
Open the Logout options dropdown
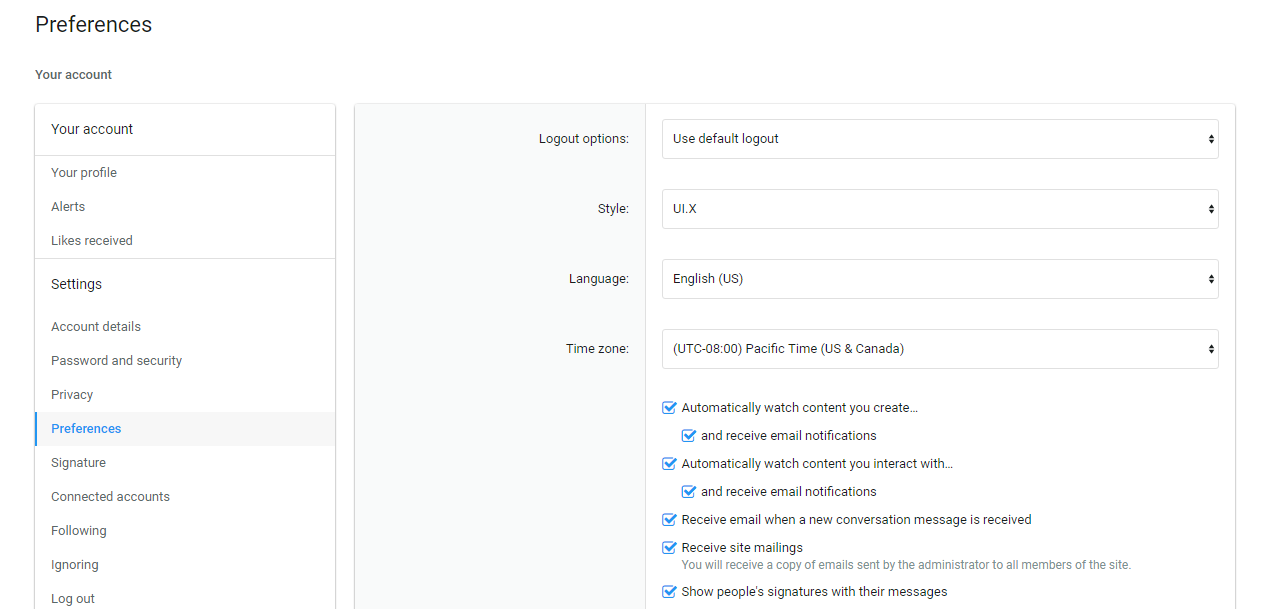pos(939,139)
